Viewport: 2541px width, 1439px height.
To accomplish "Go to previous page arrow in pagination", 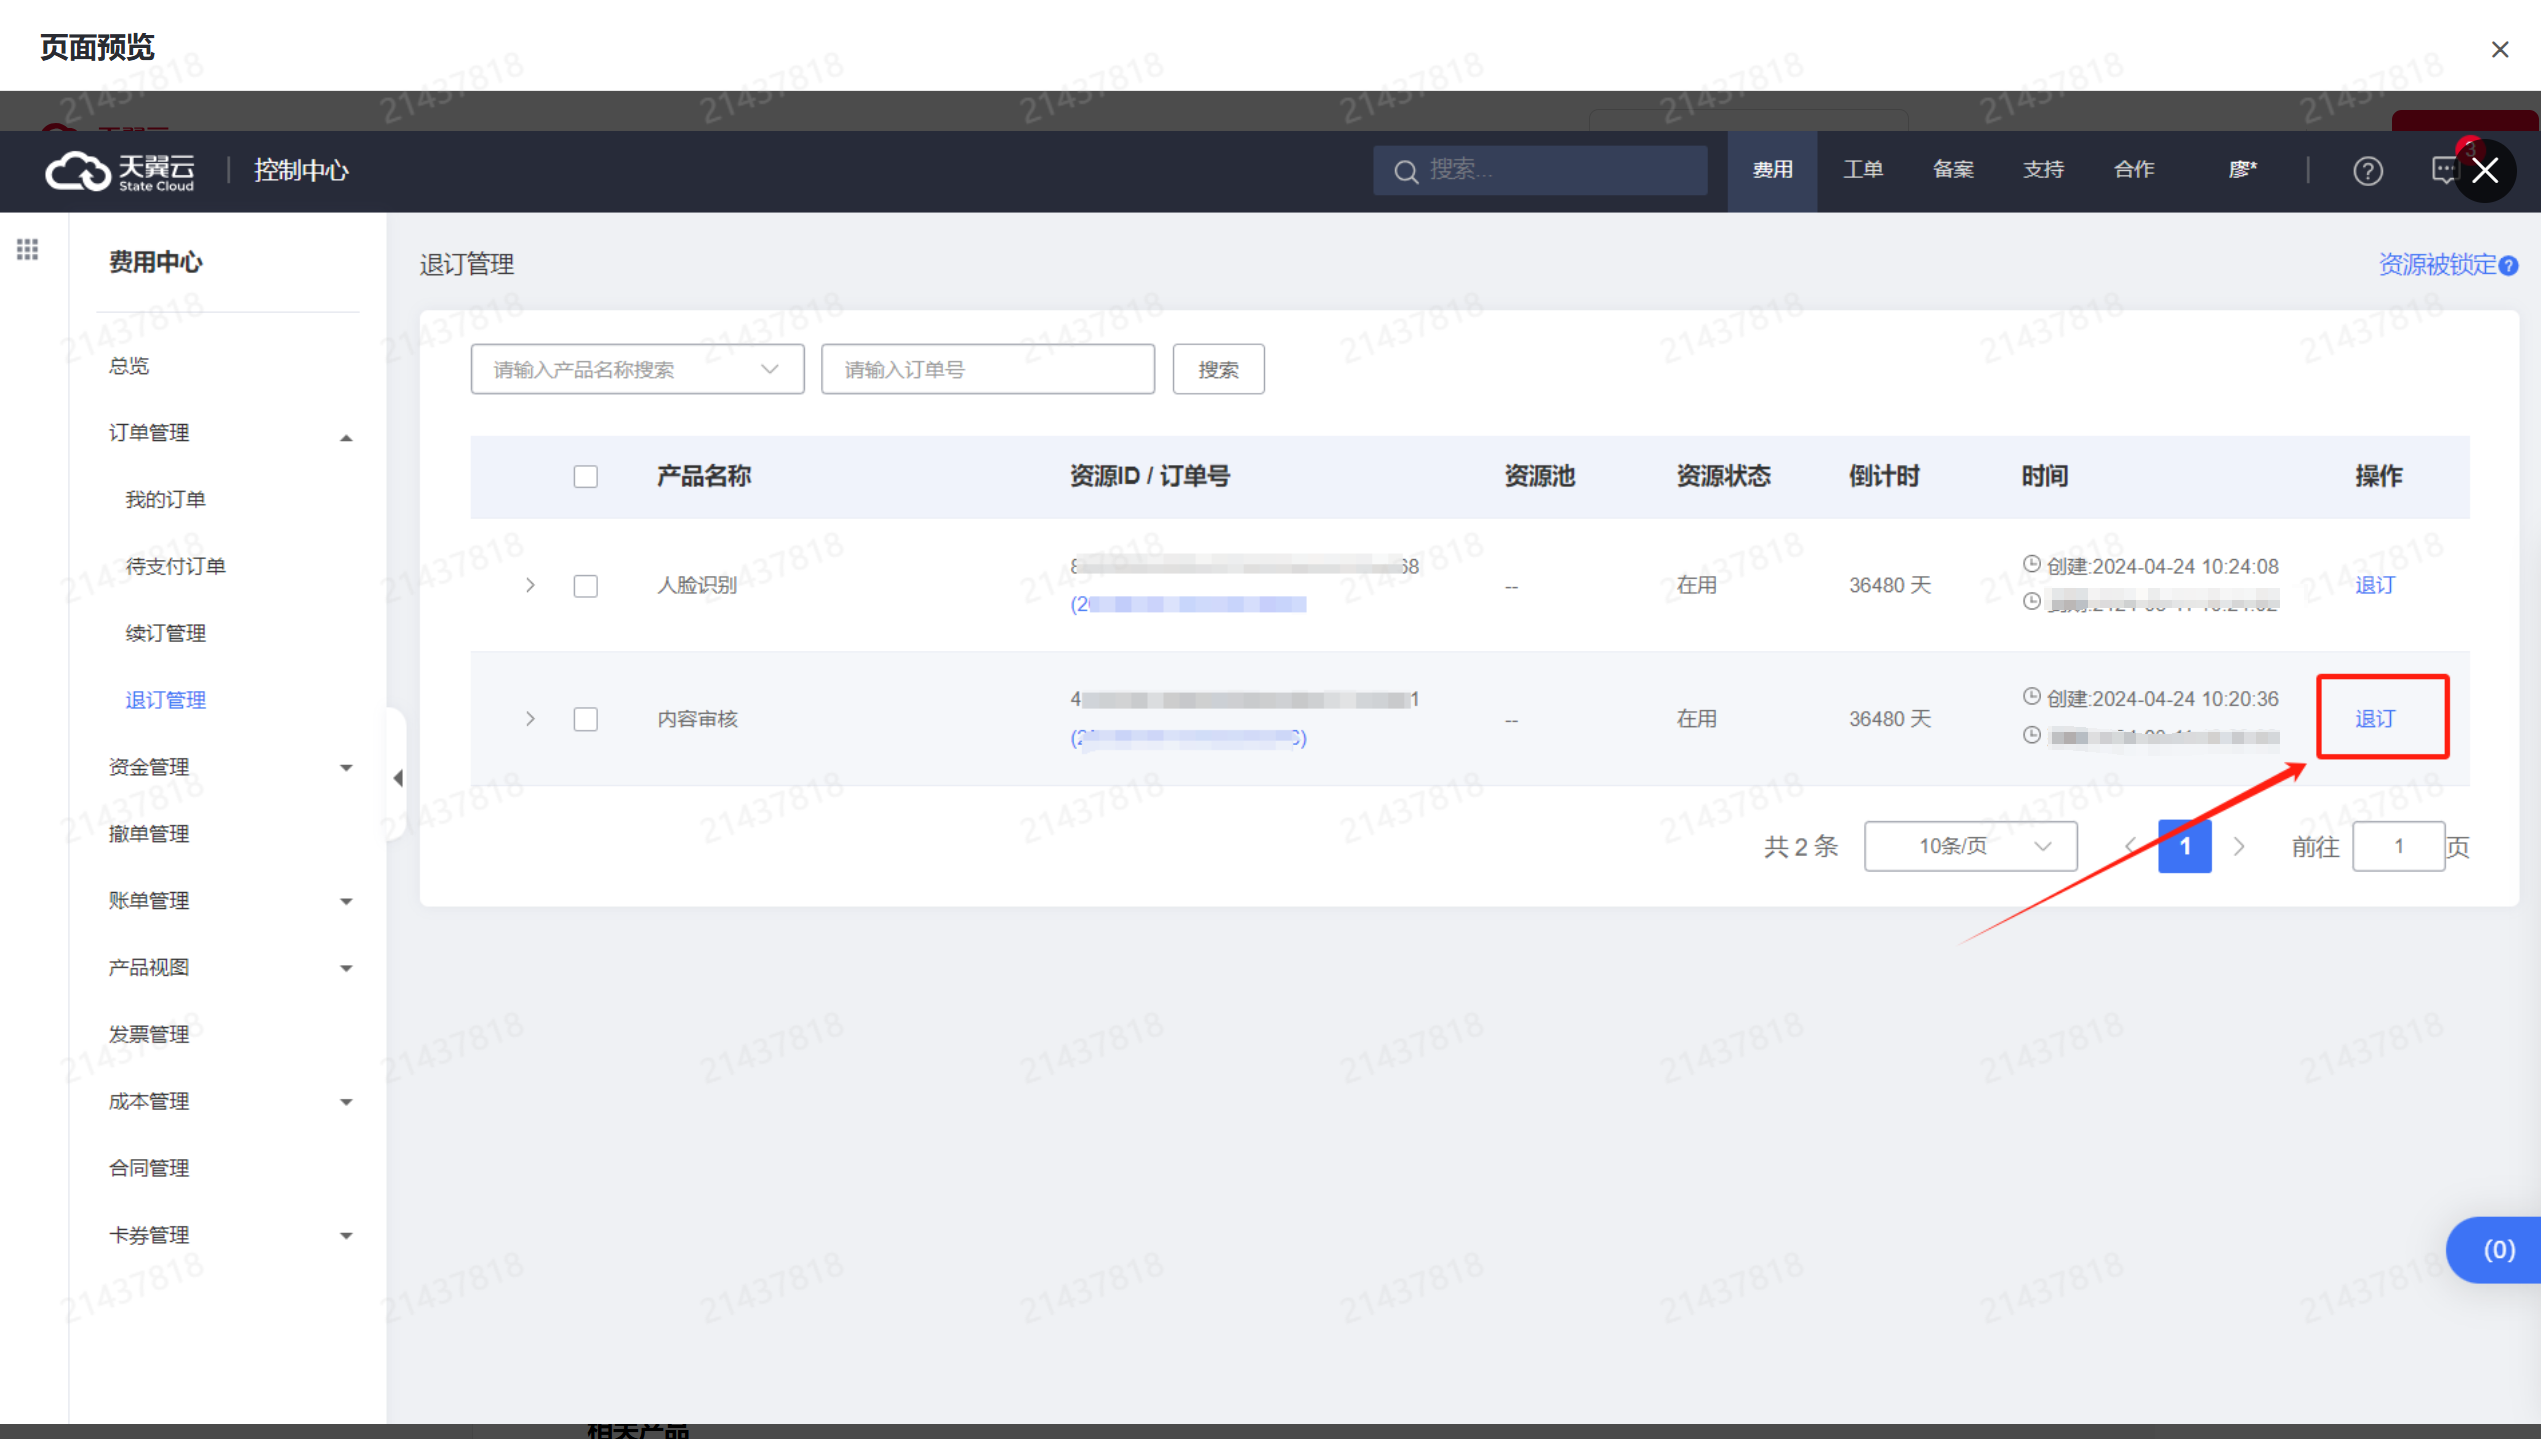I will click(2131, 847).
